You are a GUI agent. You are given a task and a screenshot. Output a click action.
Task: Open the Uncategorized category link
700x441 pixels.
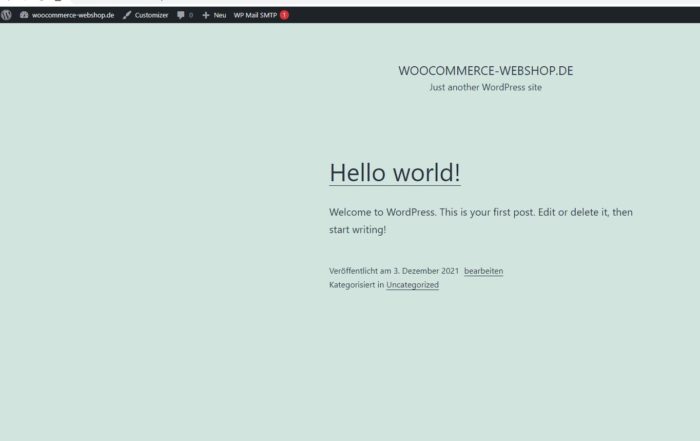tap(412, 285)
